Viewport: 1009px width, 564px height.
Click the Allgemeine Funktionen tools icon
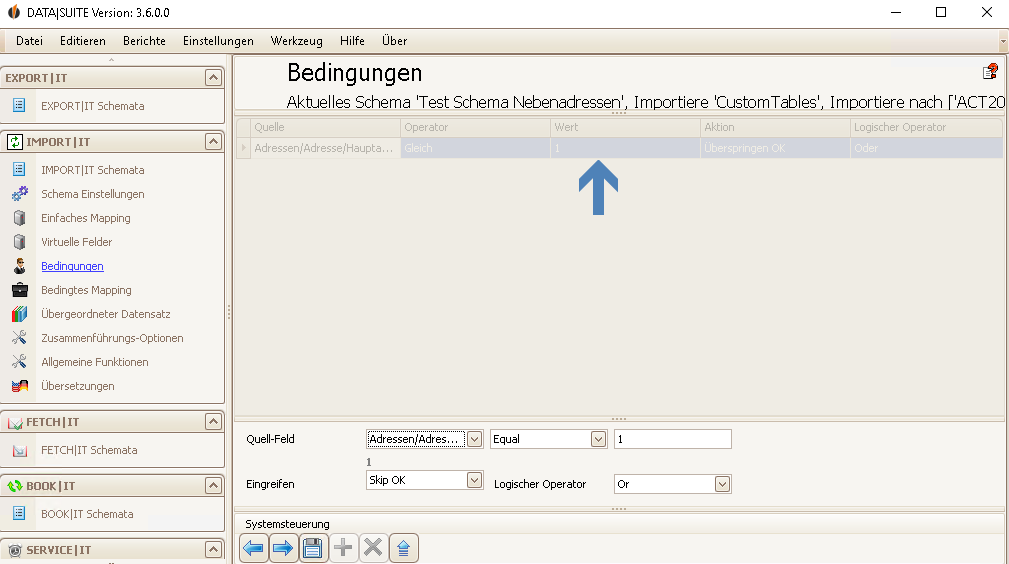[x=19, y=361]
